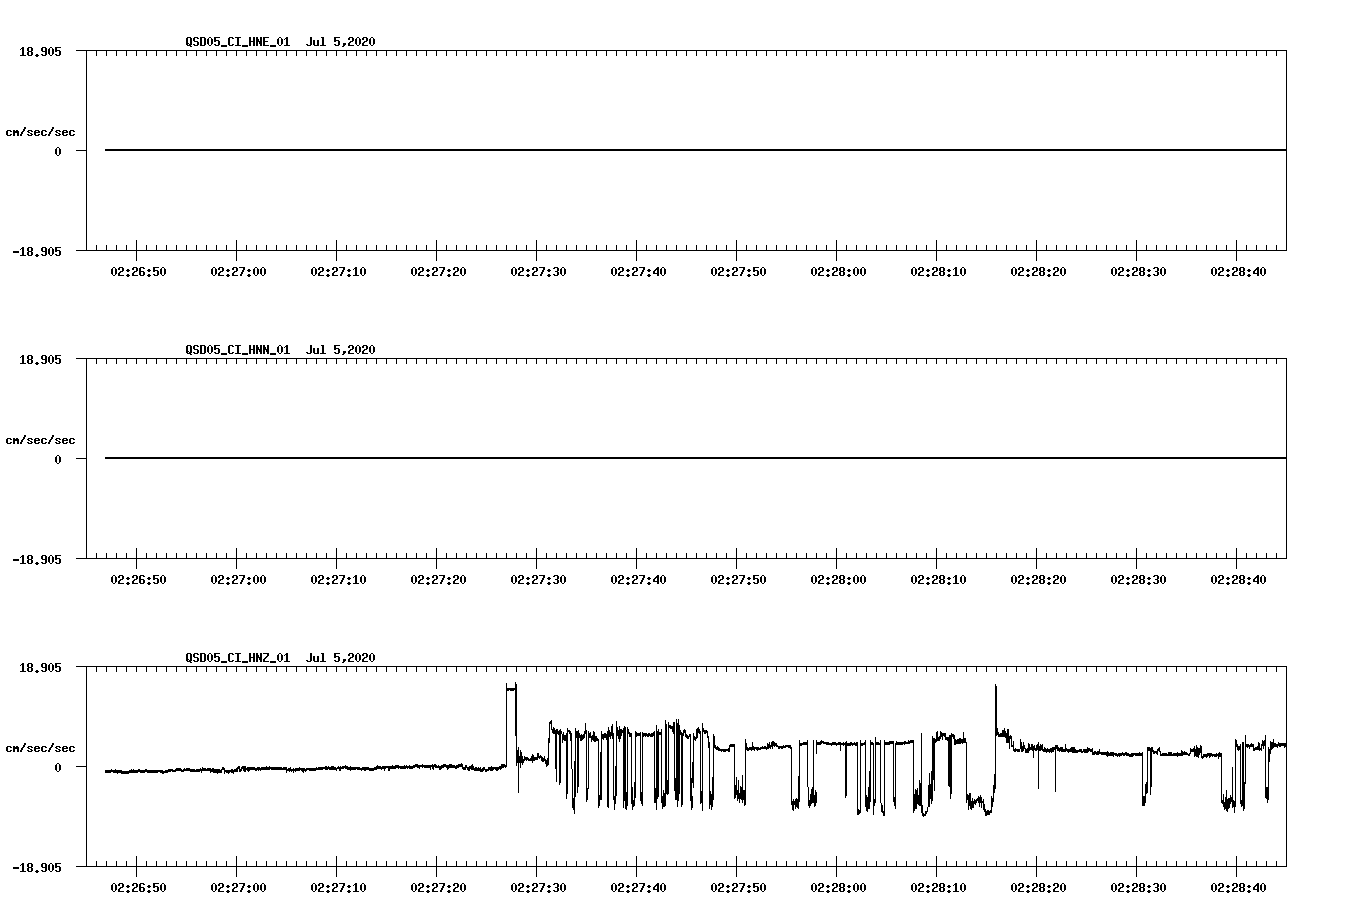Viewport: 1358px width, 924px height.
Task: Click the 02:28:30 time label under HNZ plot
Action: pyautogui.click(x=1138, y=888)
